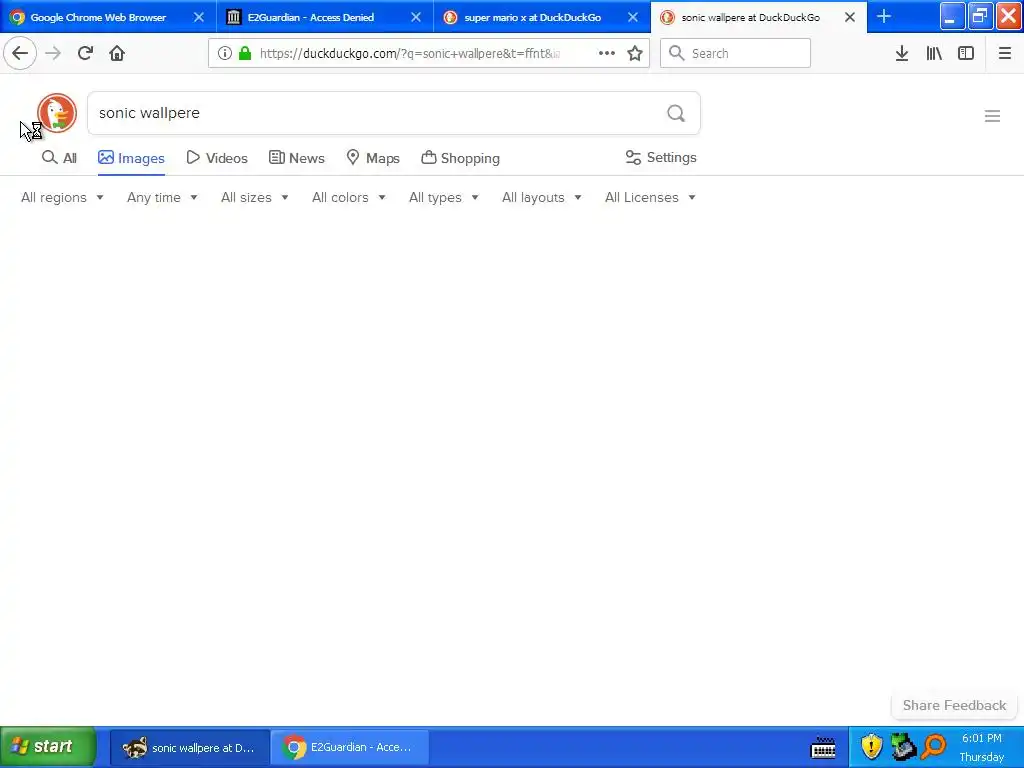Close the E2Guardian Access Denied tab
The height and width of the screenshot is (768, 1024).
pyautogui.click(x=415, y=18)
